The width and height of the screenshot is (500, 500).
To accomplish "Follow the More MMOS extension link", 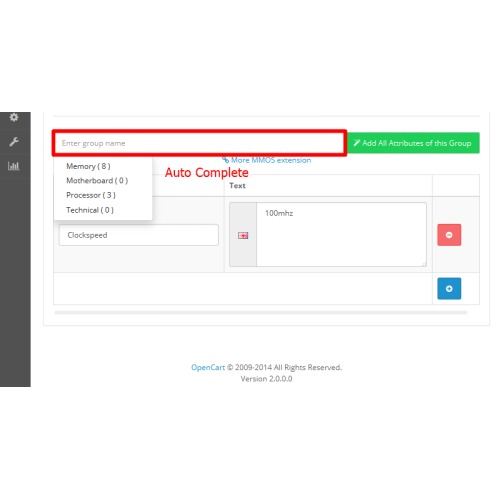I will tap(271, 160).
